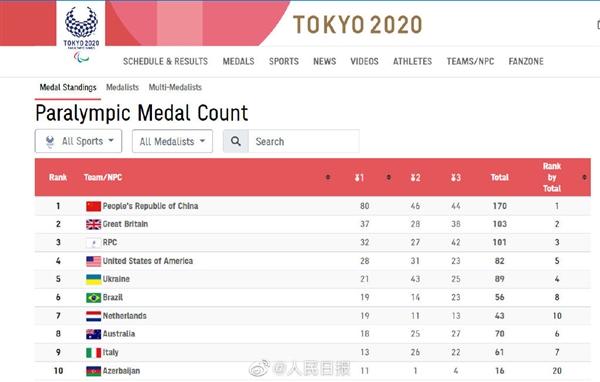Switch to the Multi-Medalists tab
600x382 pixels.
[175, 87]
